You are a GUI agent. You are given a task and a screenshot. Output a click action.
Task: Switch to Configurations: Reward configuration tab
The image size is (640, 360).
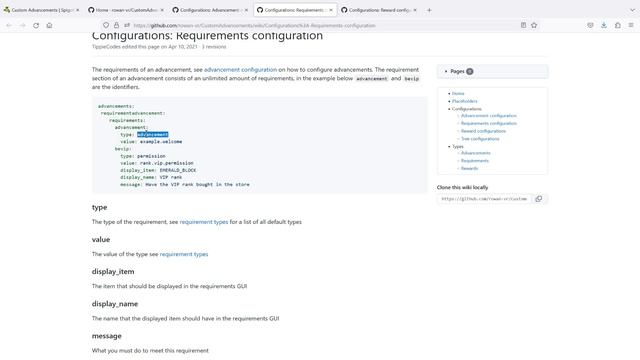coord(379,10)
